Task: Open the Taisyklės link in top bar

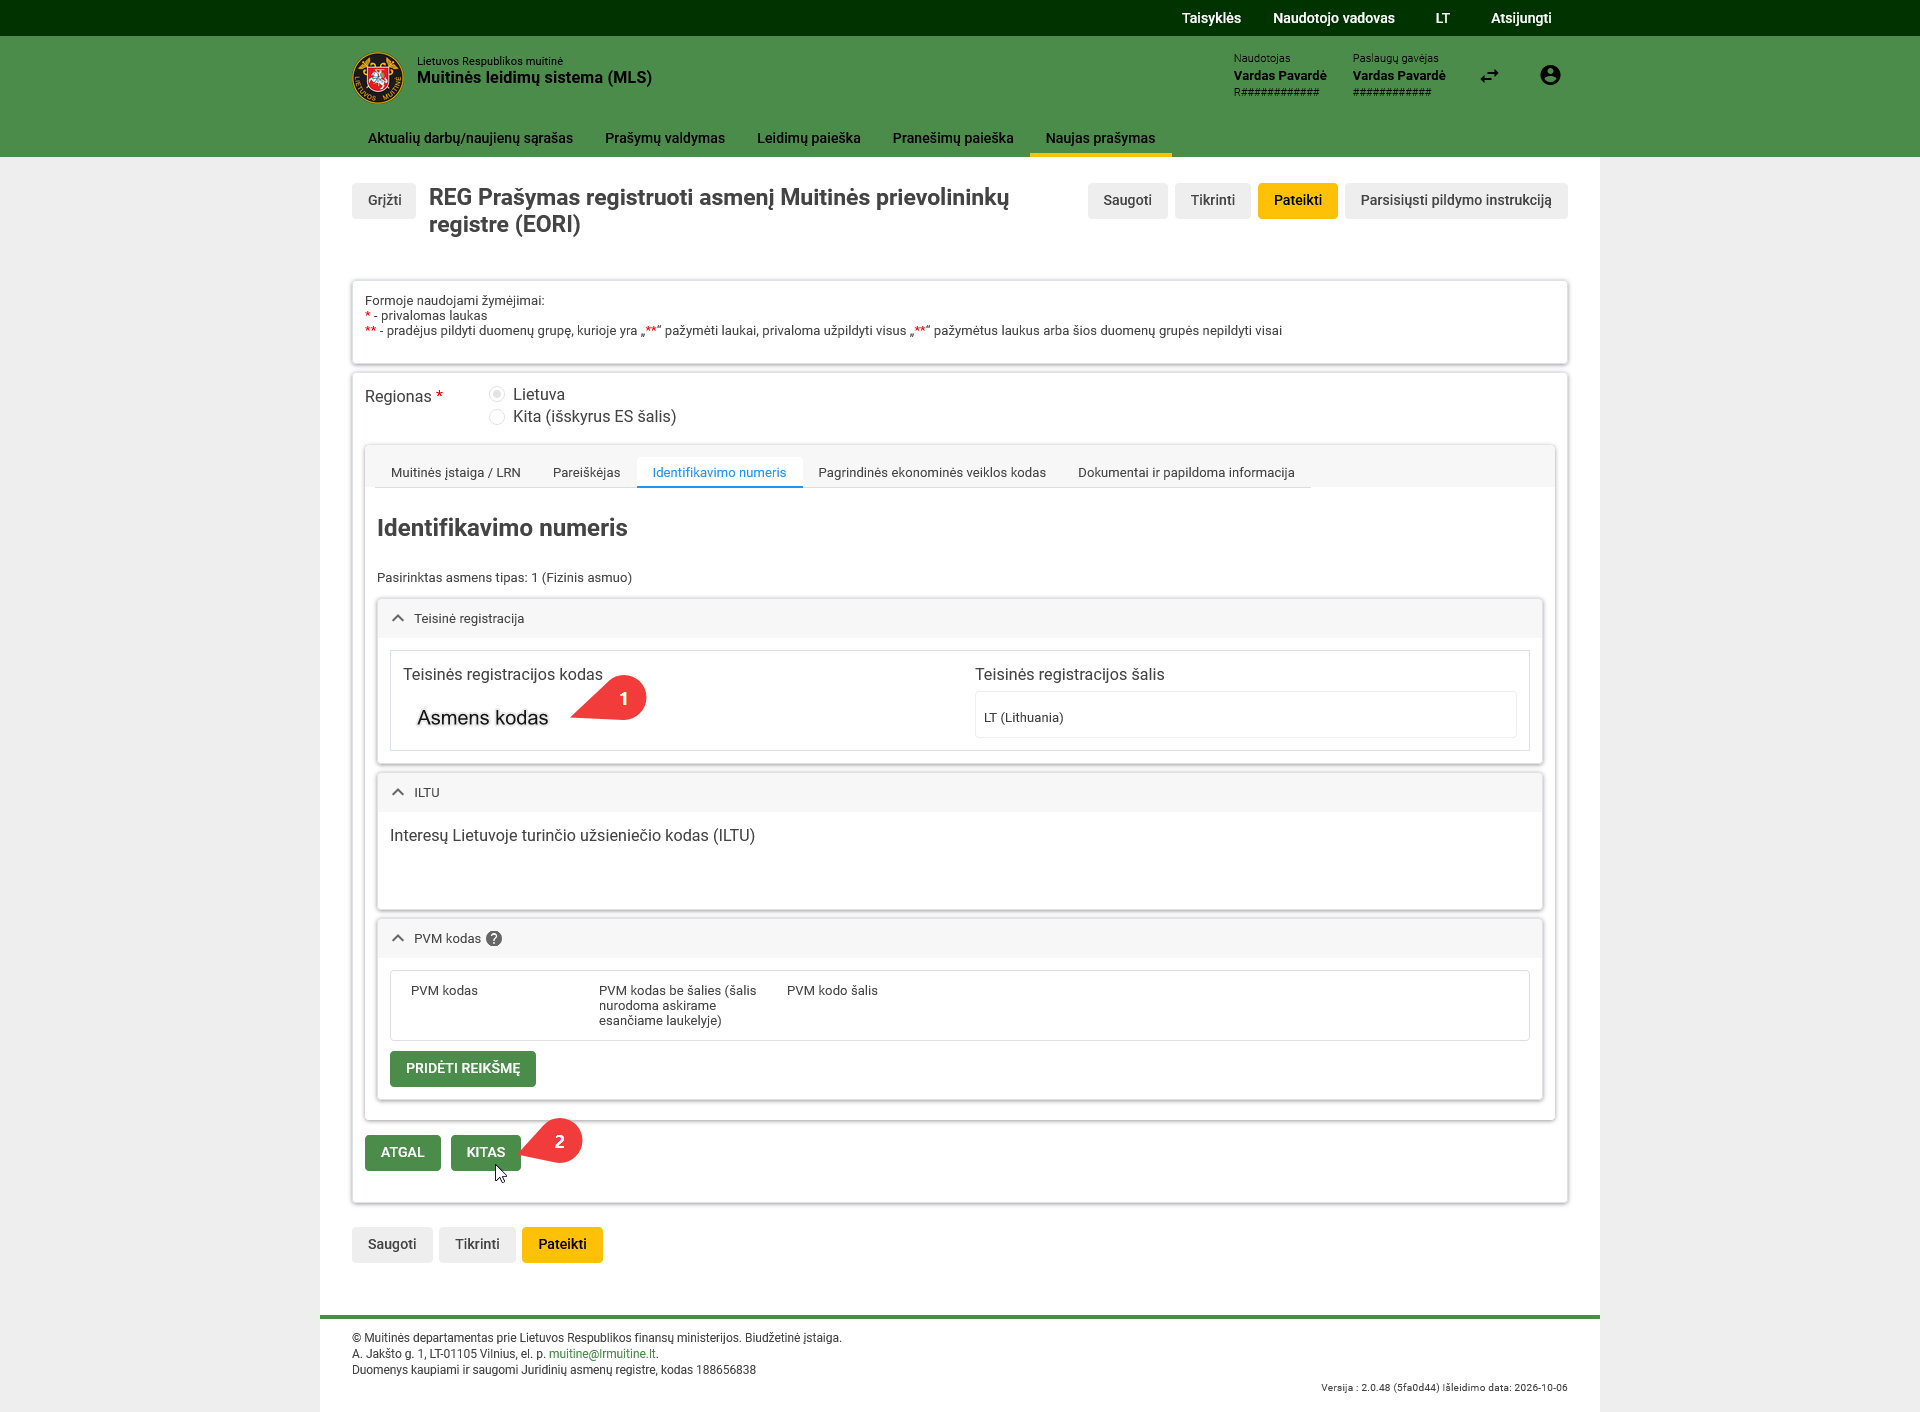Action: (x=1211, y=18)
